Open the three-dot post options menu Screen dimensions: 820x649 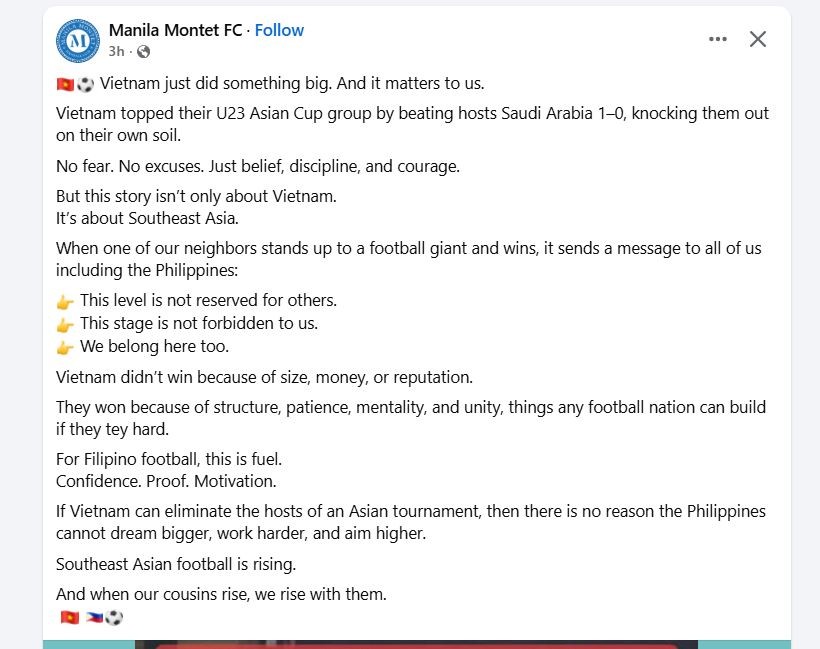click(x=718, y=39)
